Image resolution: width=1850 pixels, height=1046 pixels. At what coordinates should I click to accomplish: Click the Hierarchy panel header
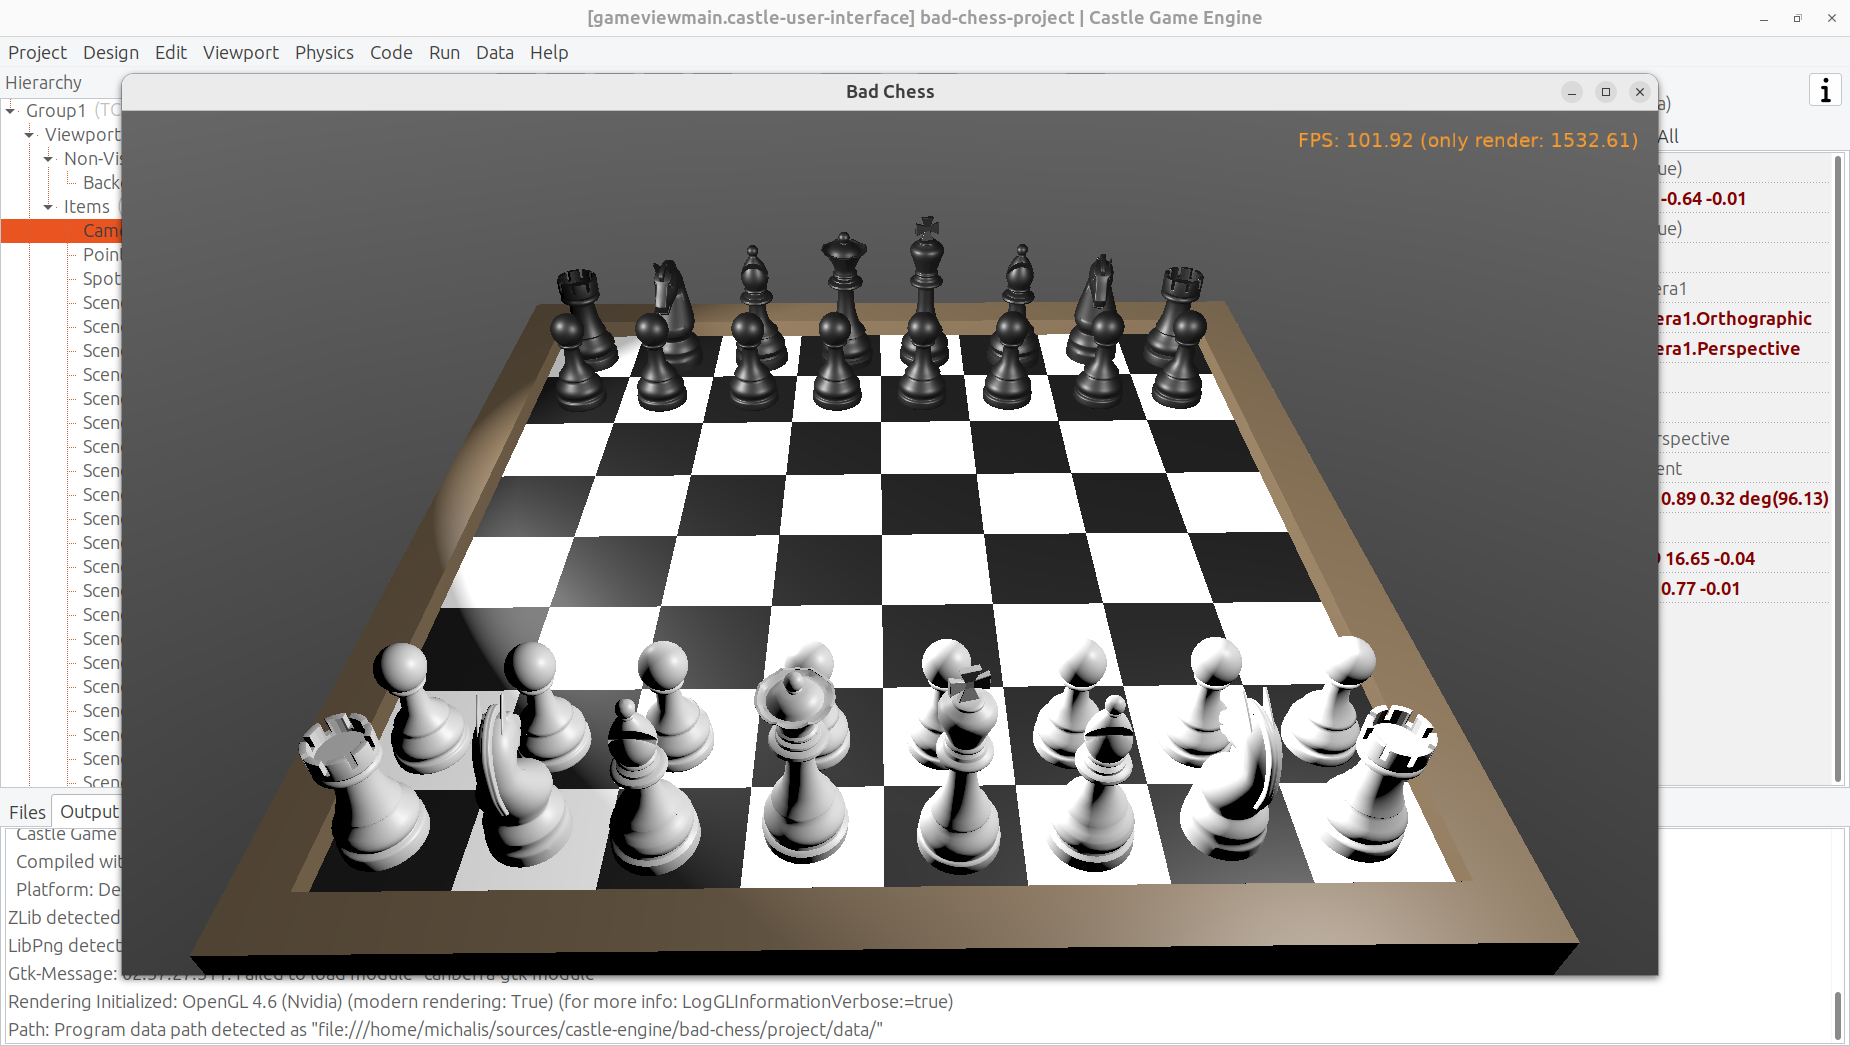(x=44, y=82)
